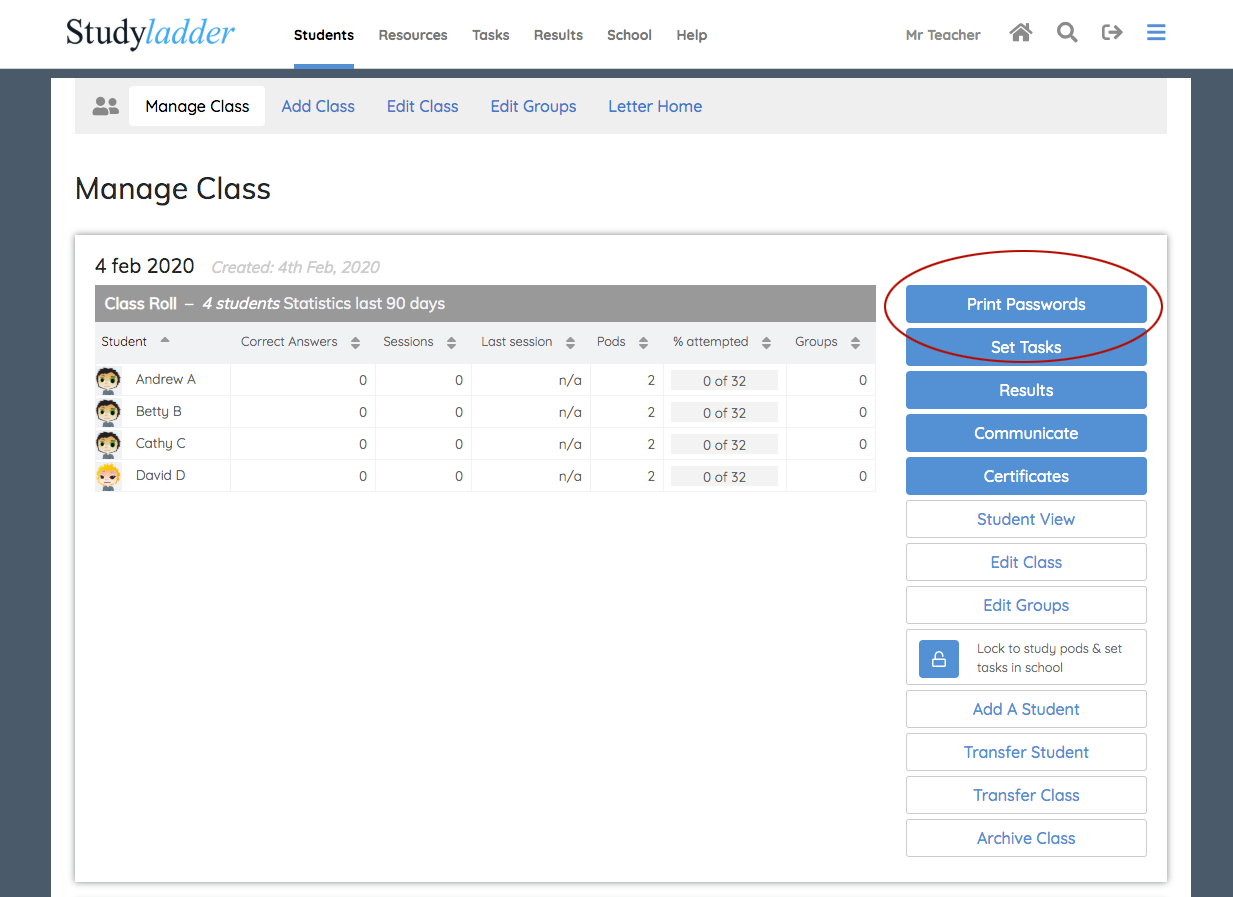Switch to the Letter Home tab
The image size is (1233, 897).
pyautogui.click(x=655, y=106)
